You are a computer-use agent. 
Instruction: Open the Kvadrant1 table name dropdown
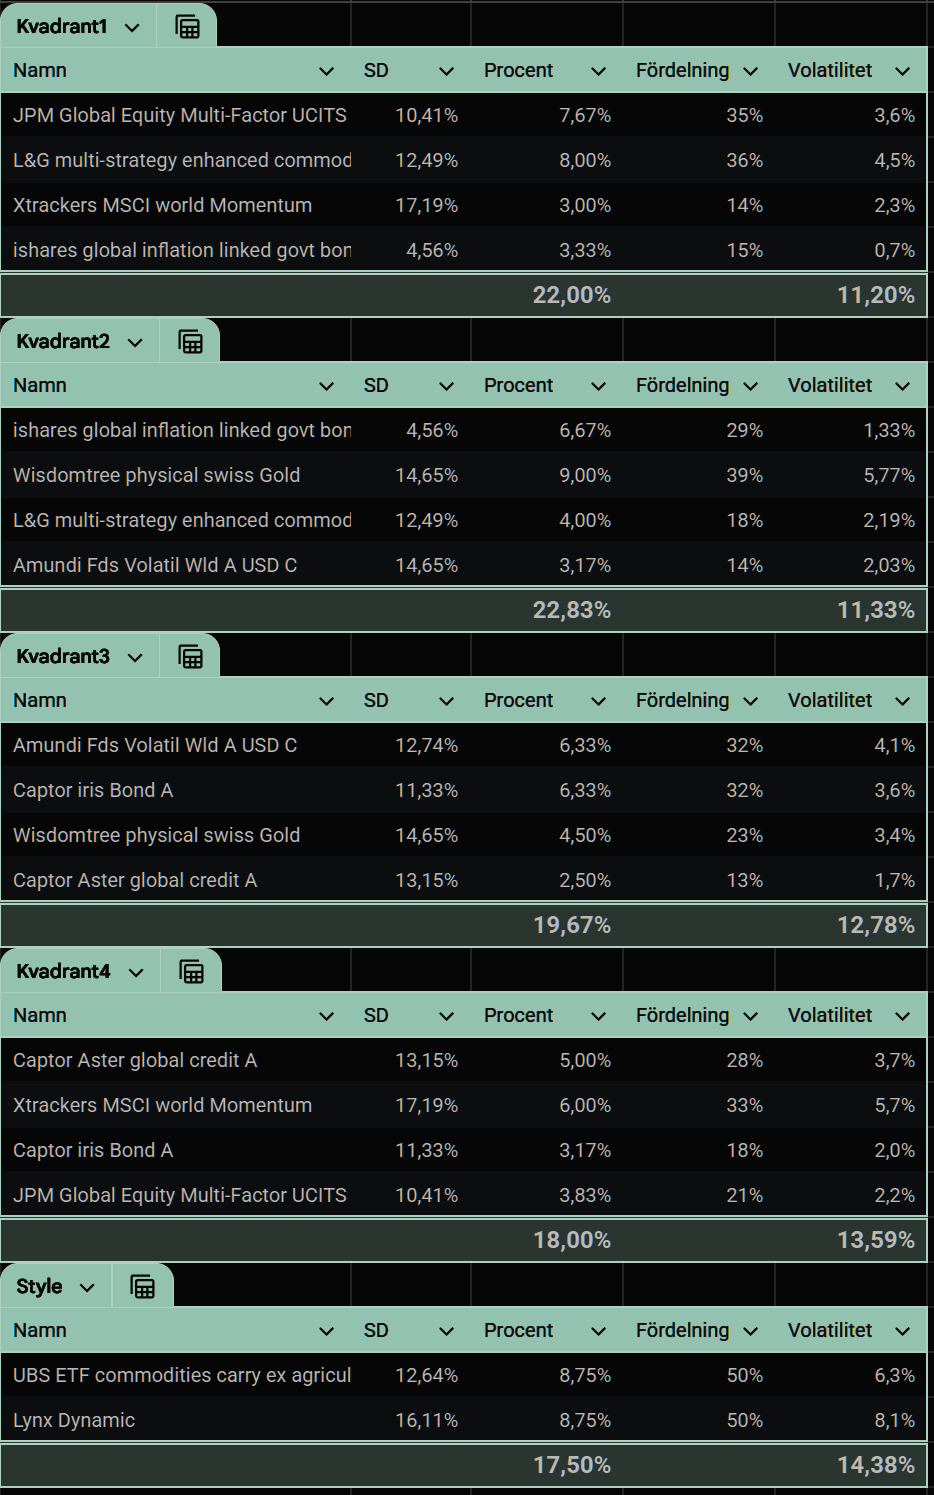(132, 28)
